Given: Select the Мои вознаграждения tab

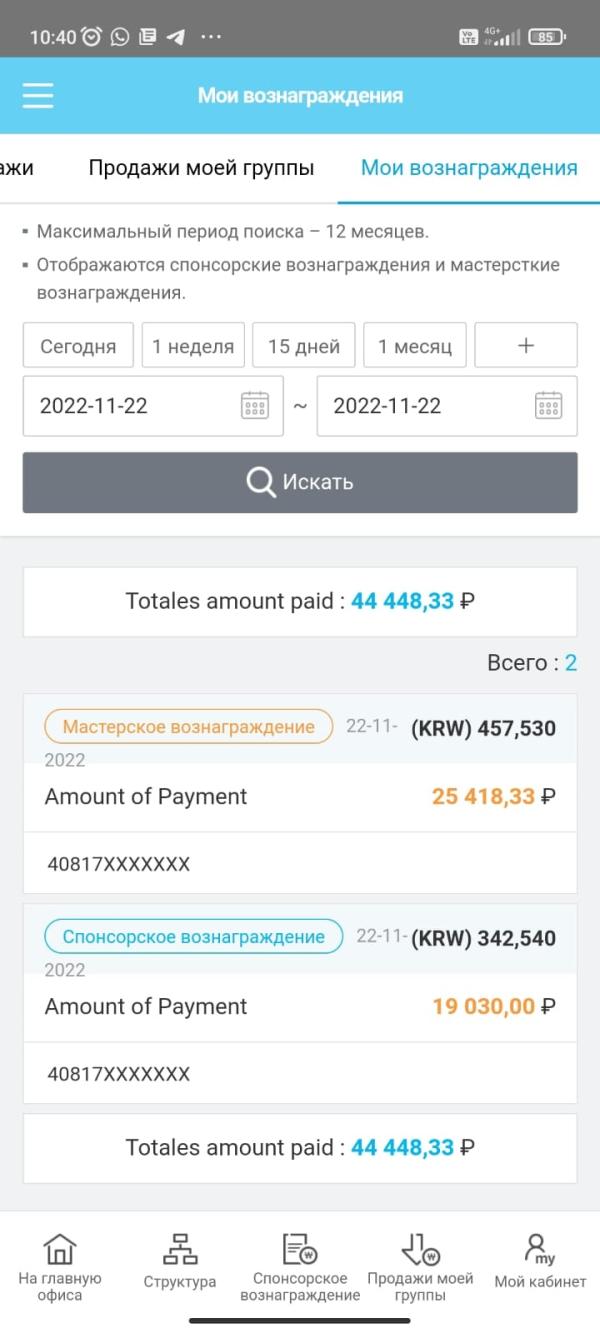Looking at the screenshot, I should coord(469,168).
